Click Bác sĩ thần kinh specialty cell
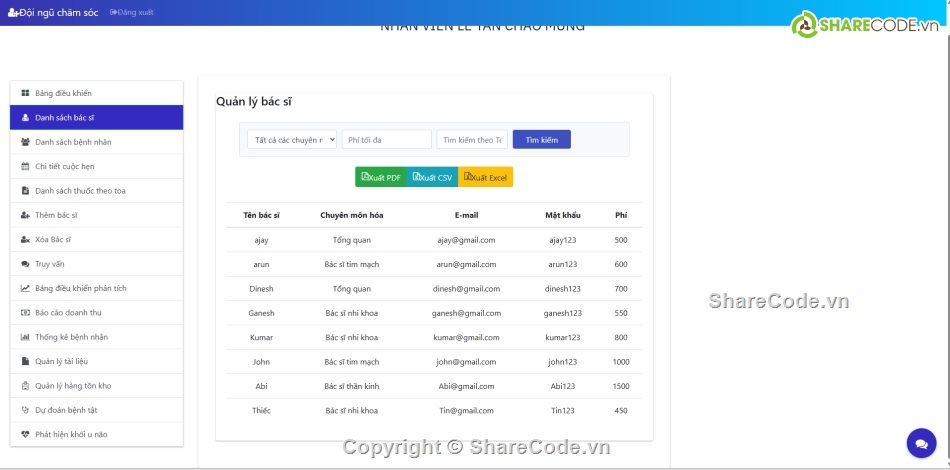 point(351,386)
